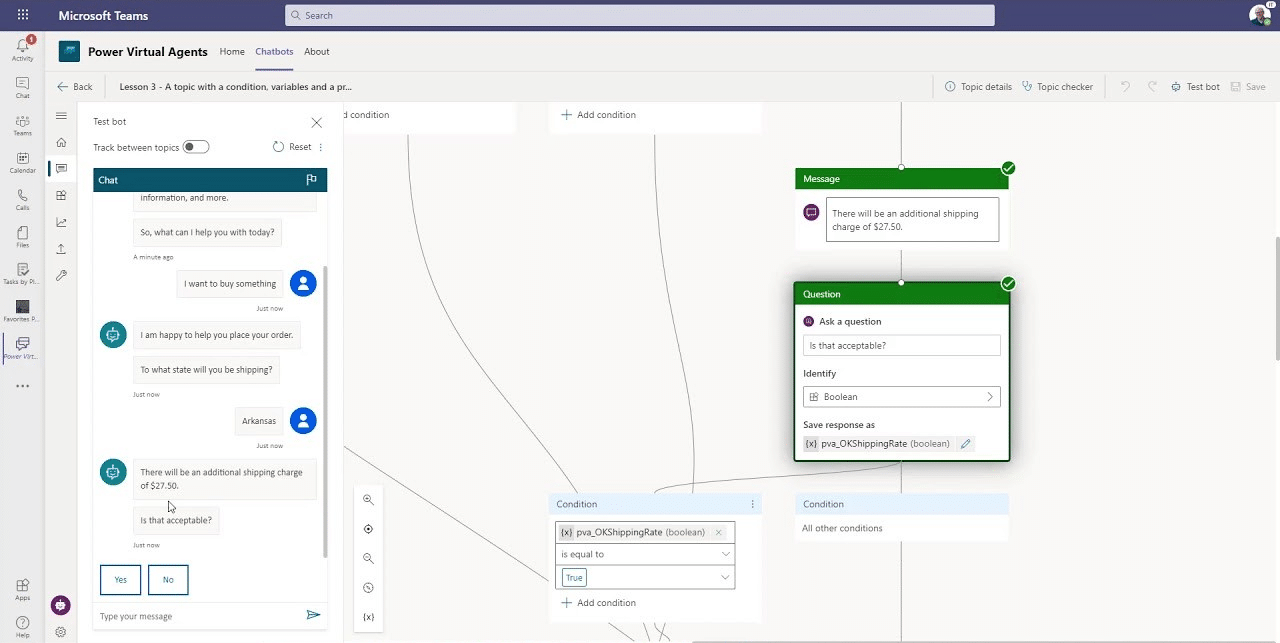Answer No in the test chat
This screenshot has height=643, width=1280.
tap(168, 580)
